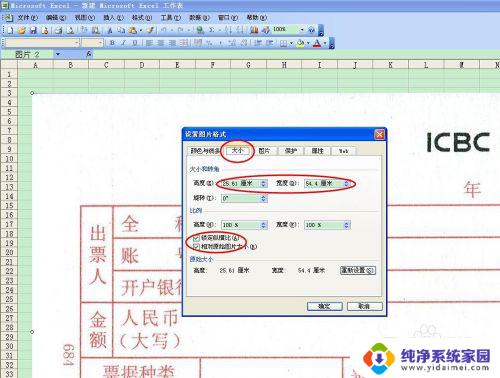The image size is (500, 378).
Task: Click the Name Box showing 图片 2
Action: click(28, 54)
